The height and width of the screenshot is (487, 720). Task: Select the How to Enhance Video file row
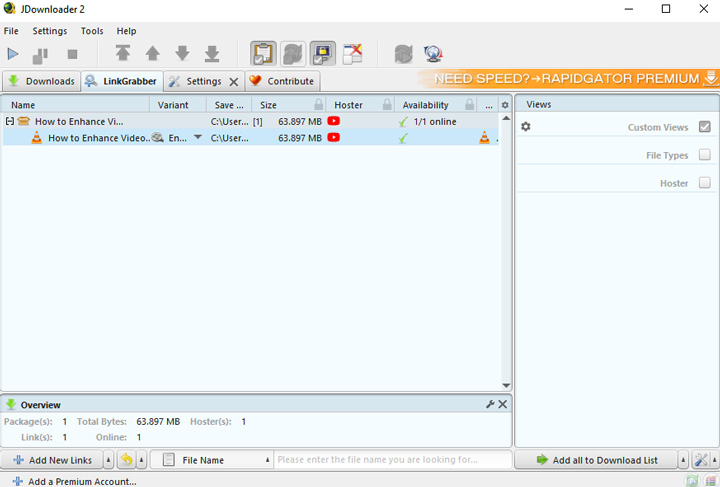pyautogui.click(x=250, y=138)
